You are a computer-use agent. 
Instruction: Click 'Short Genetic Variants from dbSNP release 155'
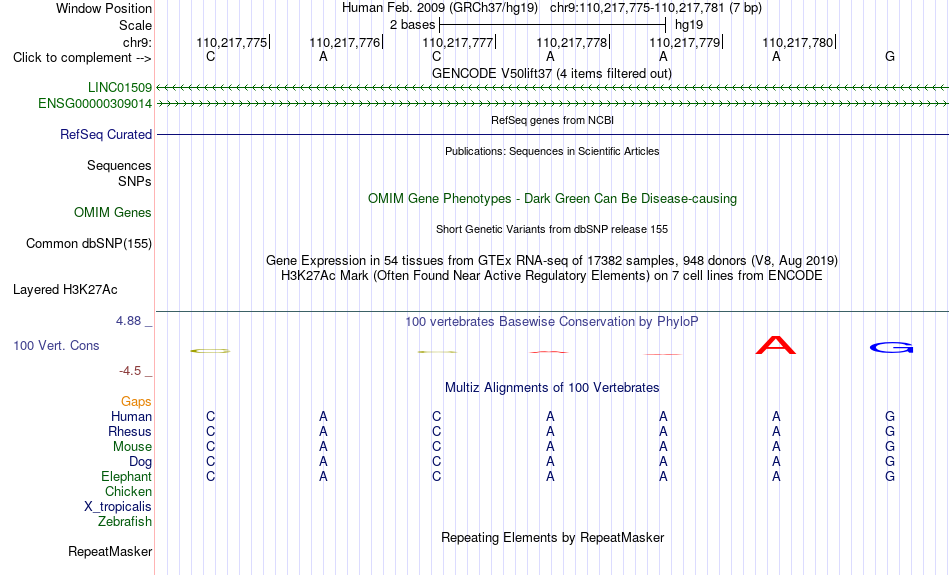tap(552, 229)
